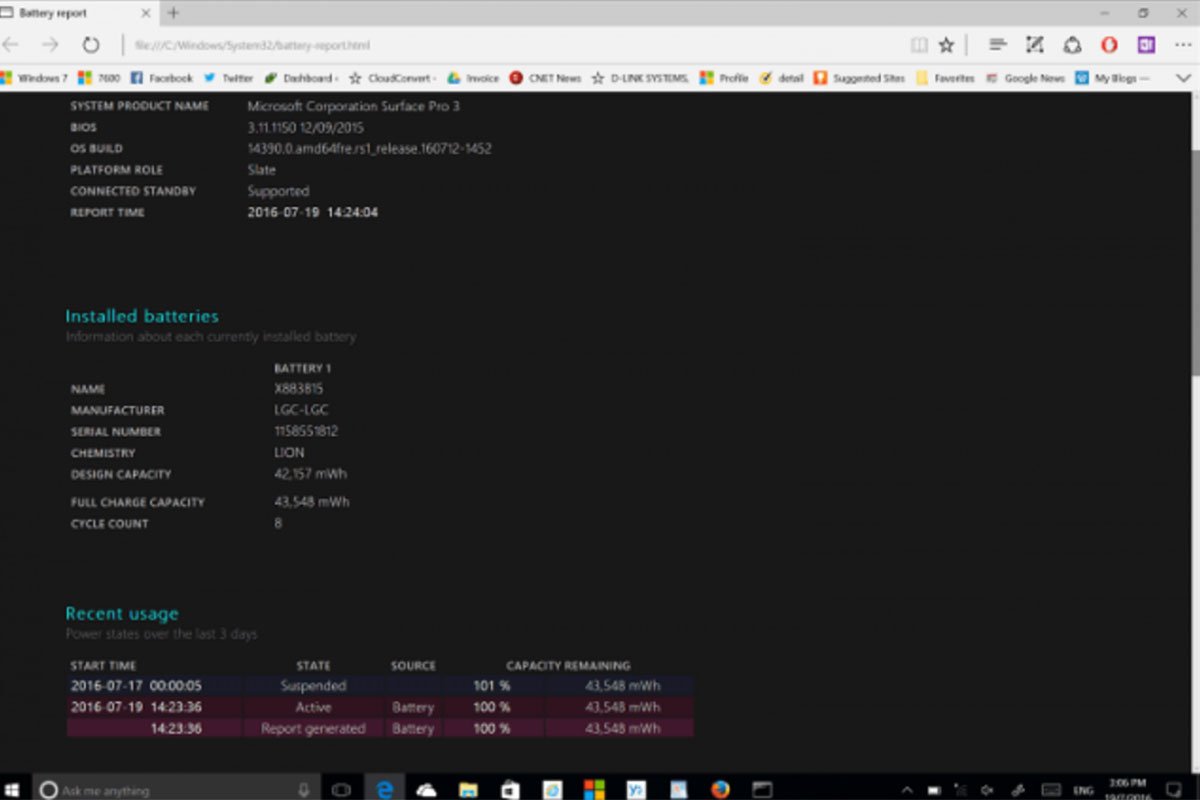Screen dimensions: 1200x800
Task: Open Task View on taskbar
Action: tap(341, 789)
